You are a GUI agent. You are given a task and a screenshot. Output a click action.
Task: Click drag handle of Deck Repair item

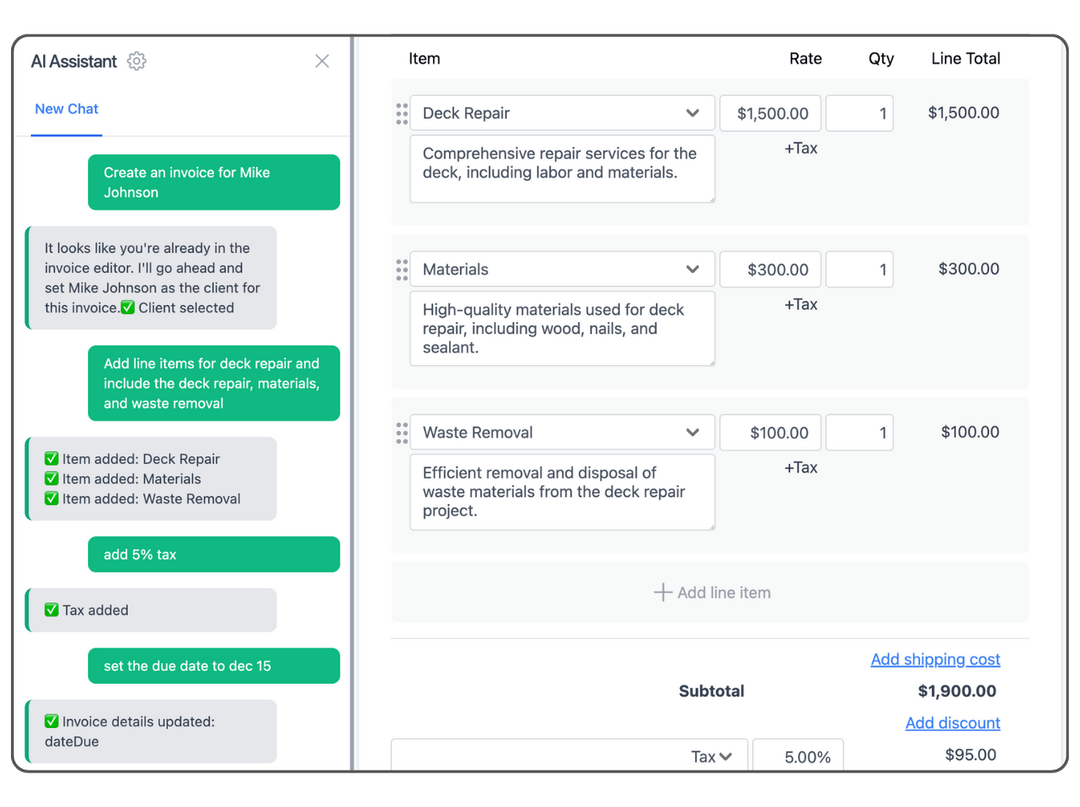click(401, 113)
